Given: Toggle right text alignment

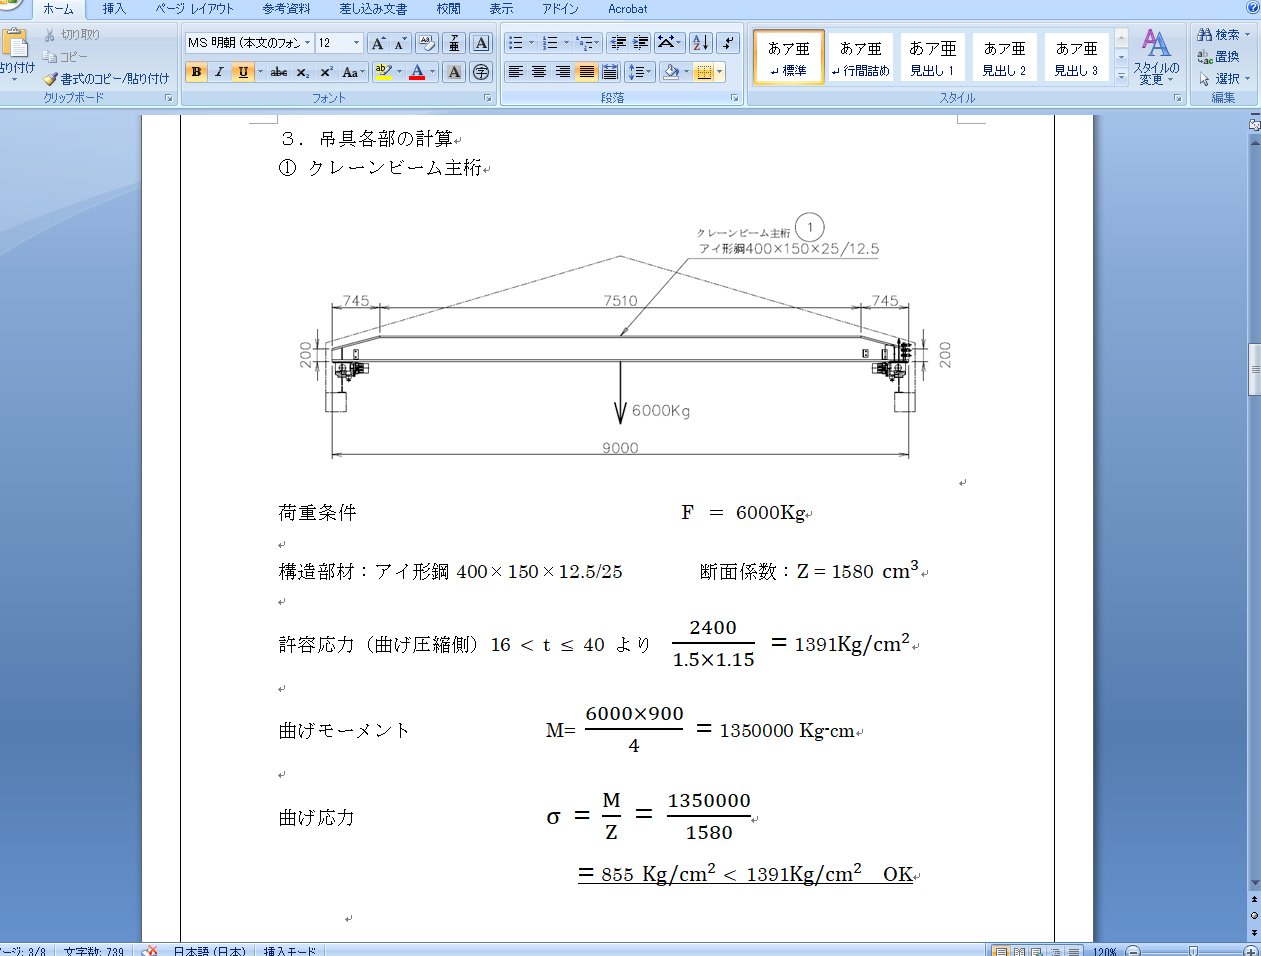Looking at the screenshot, I should (x=563, y=72).
